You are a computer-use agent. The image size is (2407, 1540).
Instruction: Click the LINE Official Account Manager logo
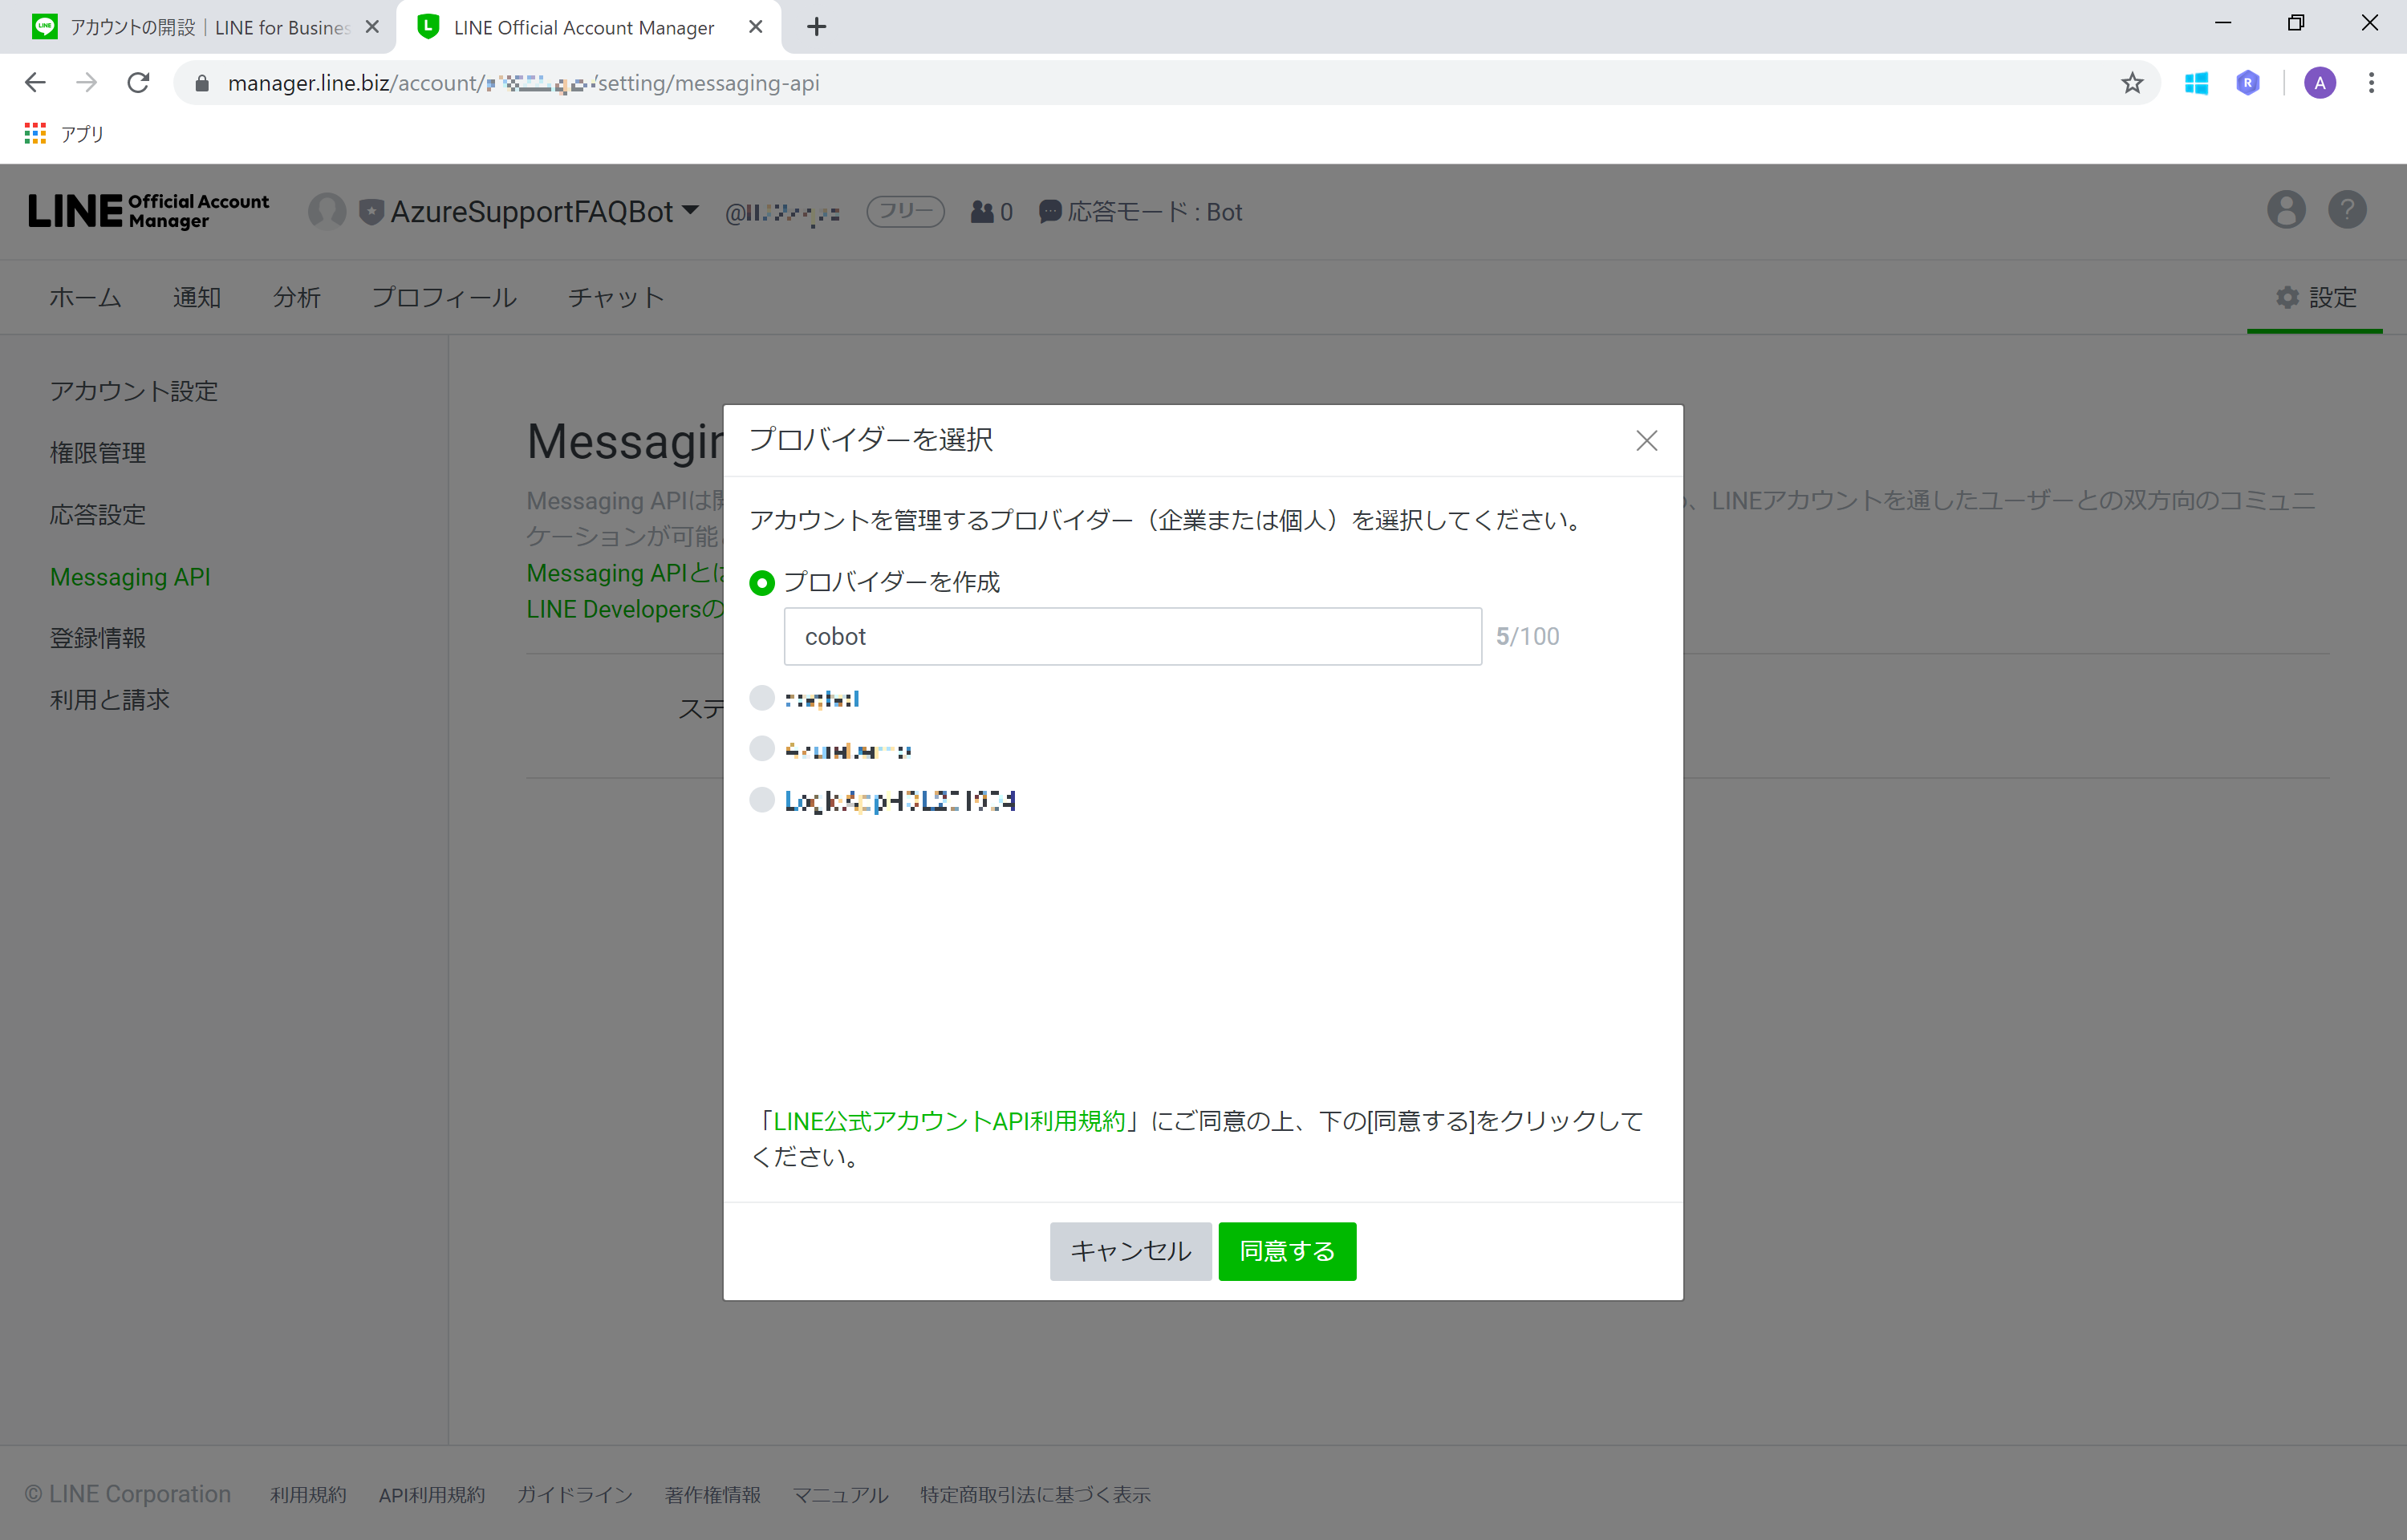pyautogui.click(x=148, y=211)
